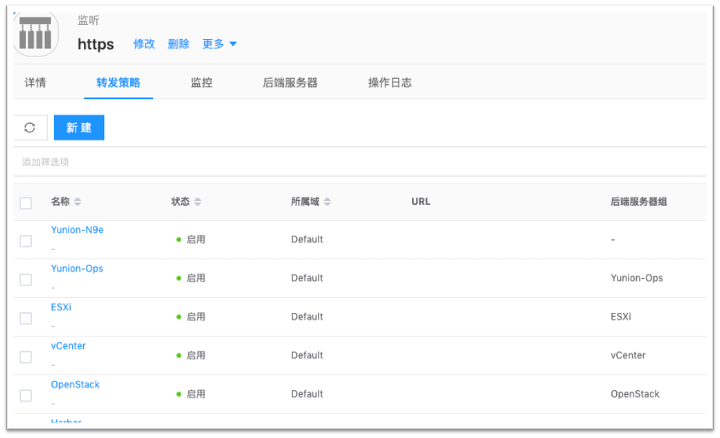The image size is (720, 438).
Task: Click the 删除 link
Action: [178, 44]
